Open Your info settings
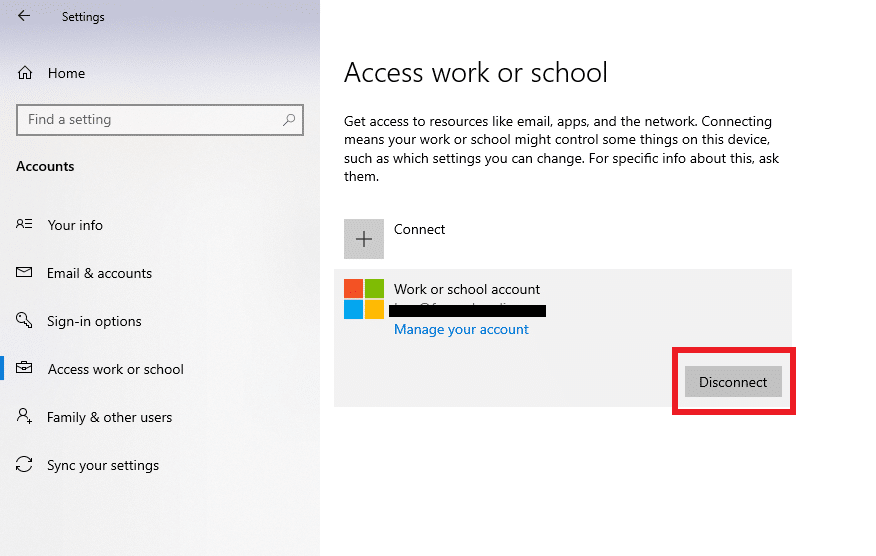Screen dimensions: 876x556 pos(75,225)
